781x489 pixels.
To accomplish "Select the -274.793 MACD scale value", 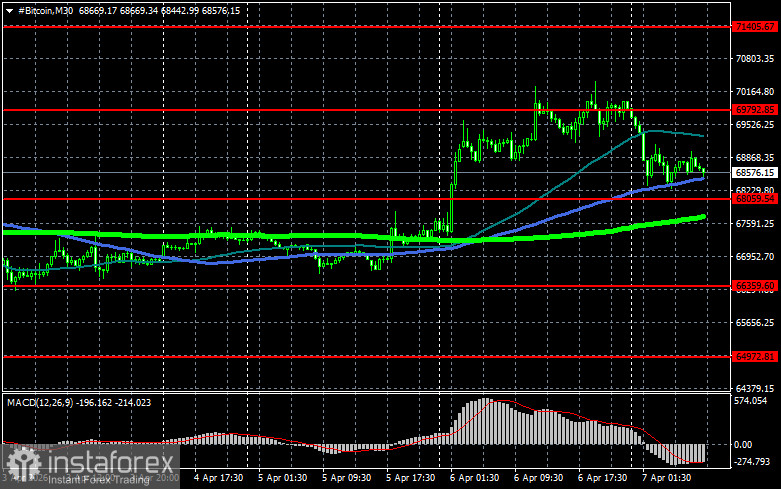I will 752,462.
